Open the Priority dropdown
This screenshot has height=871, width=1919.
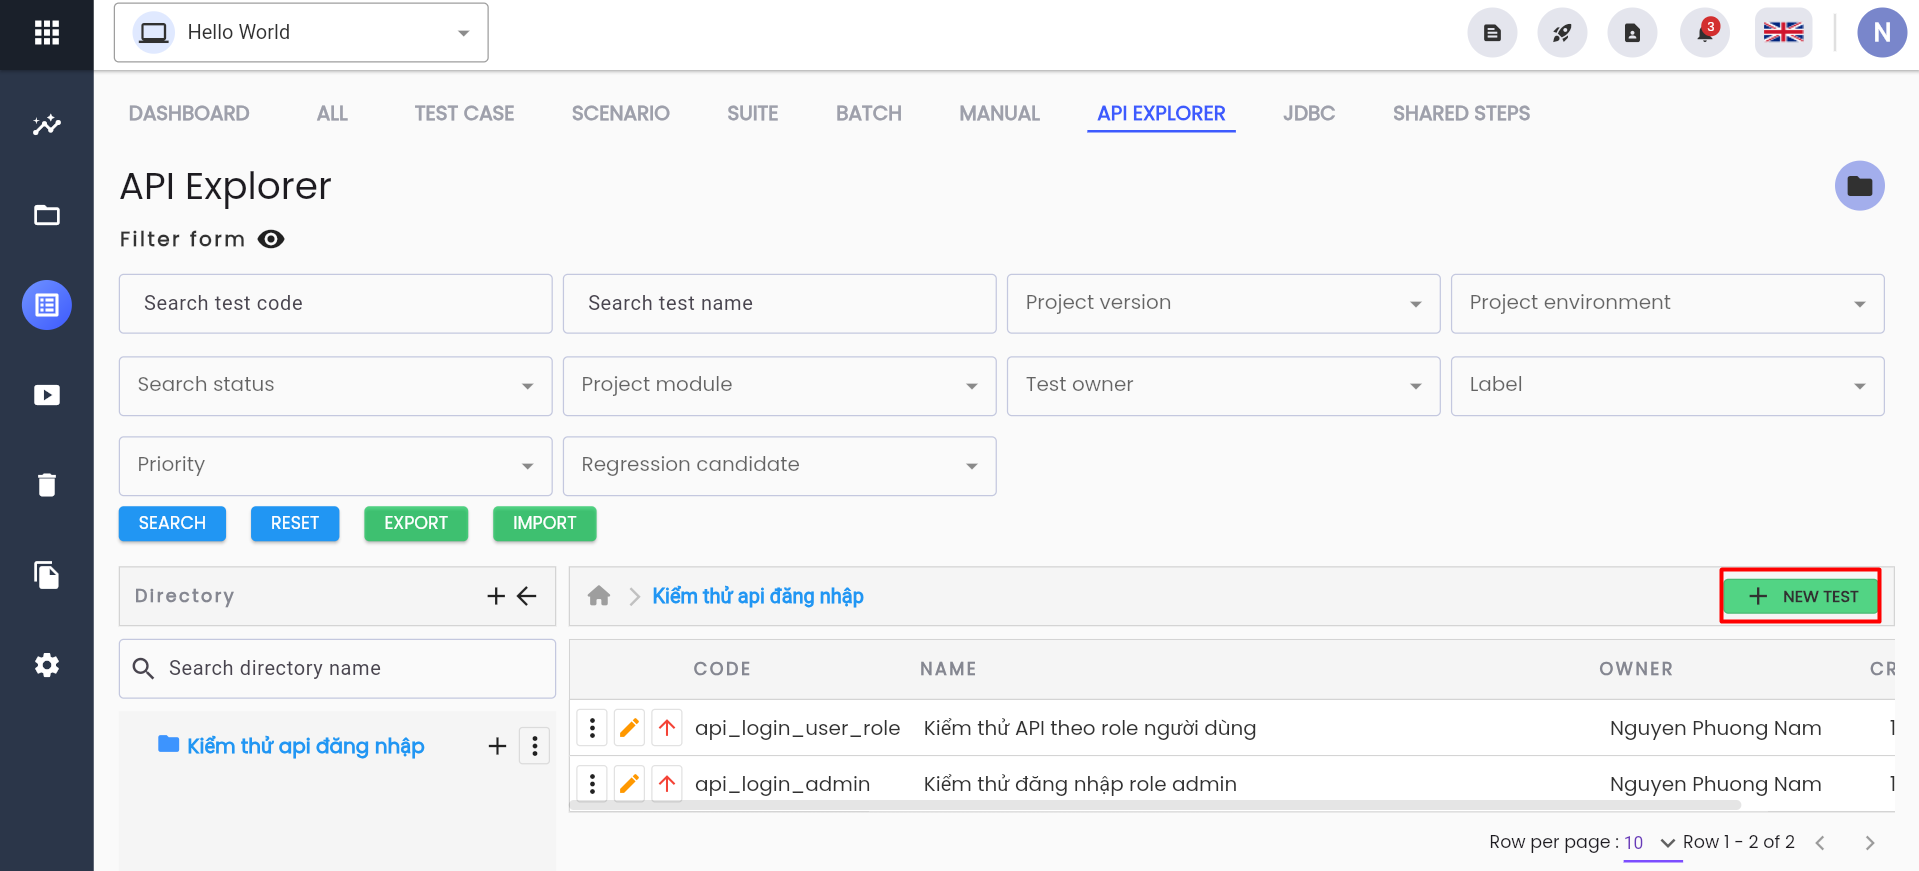pyautogui.click(x=335, y=465)
